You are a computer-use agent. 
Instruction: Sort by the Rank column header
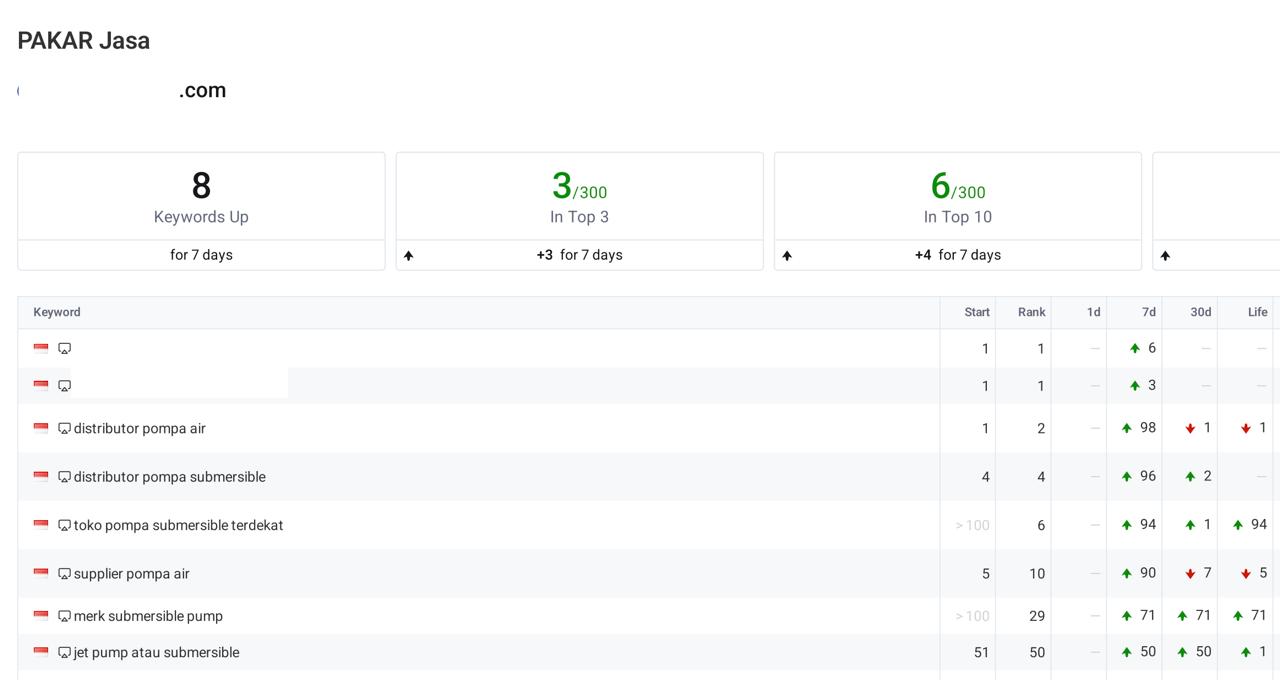click(x=1031, y=312)
